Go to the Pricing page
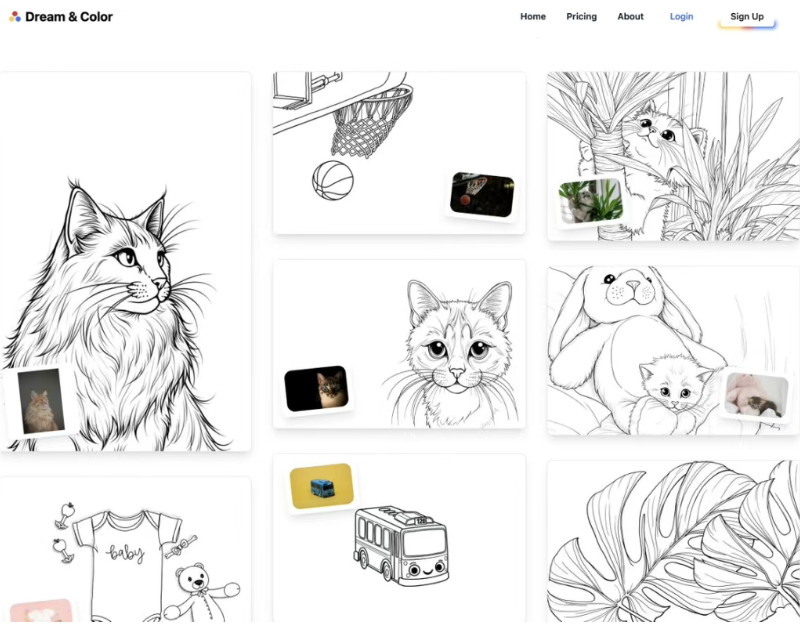The width and height of the screenshot is (800, 628). point(581,17)
